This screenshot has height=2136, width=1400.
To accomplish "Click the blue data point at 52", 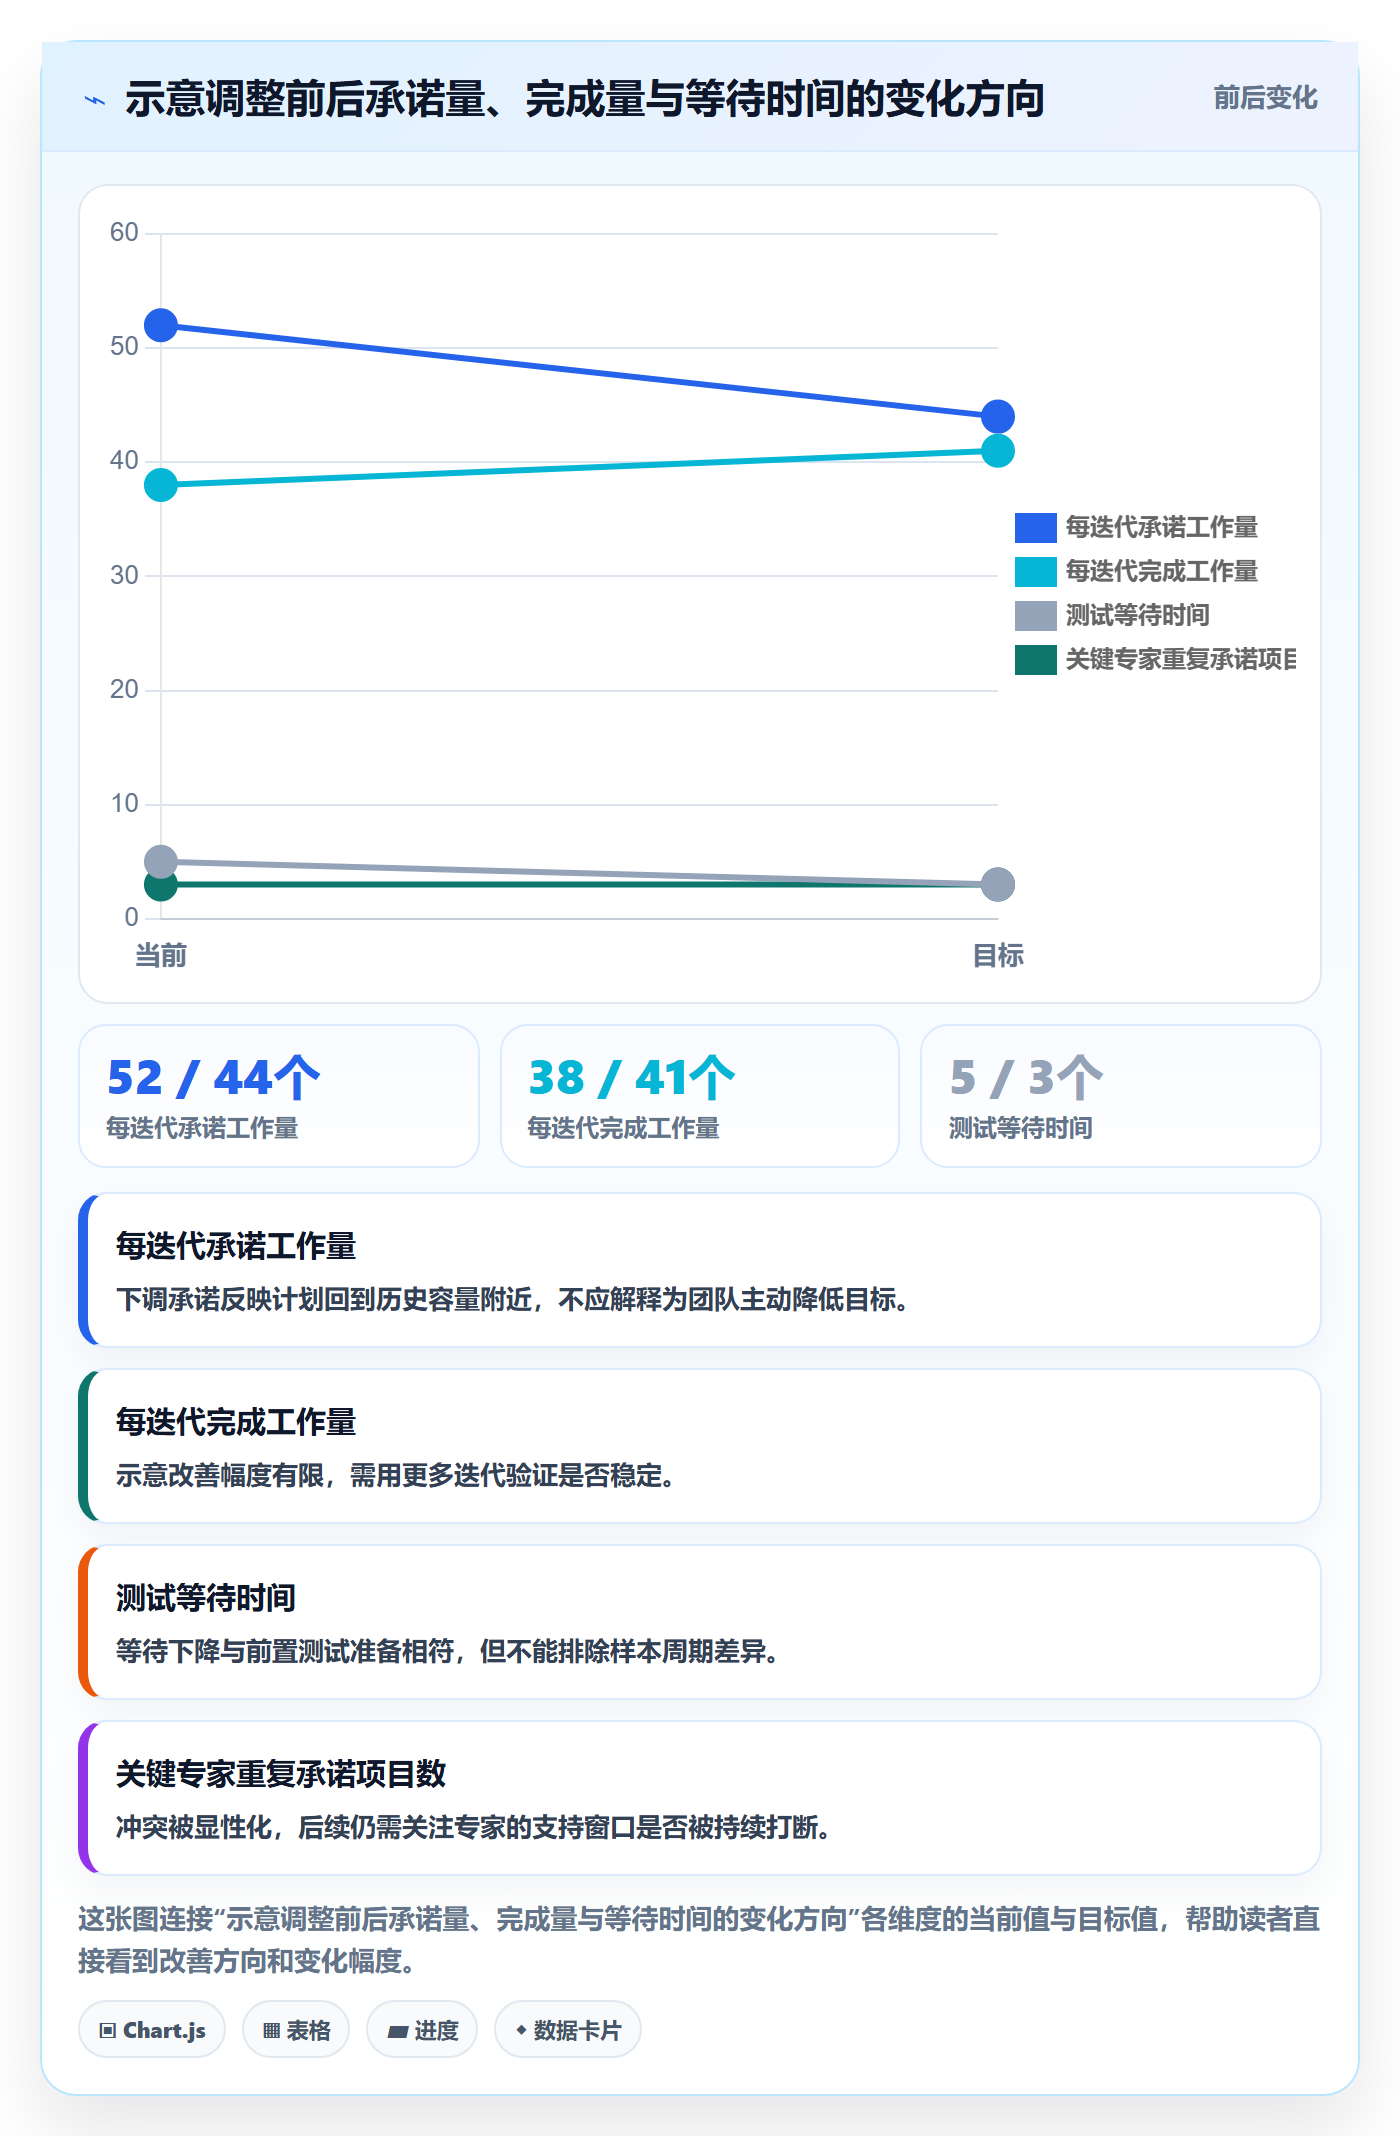I will [x=161, y=325].
